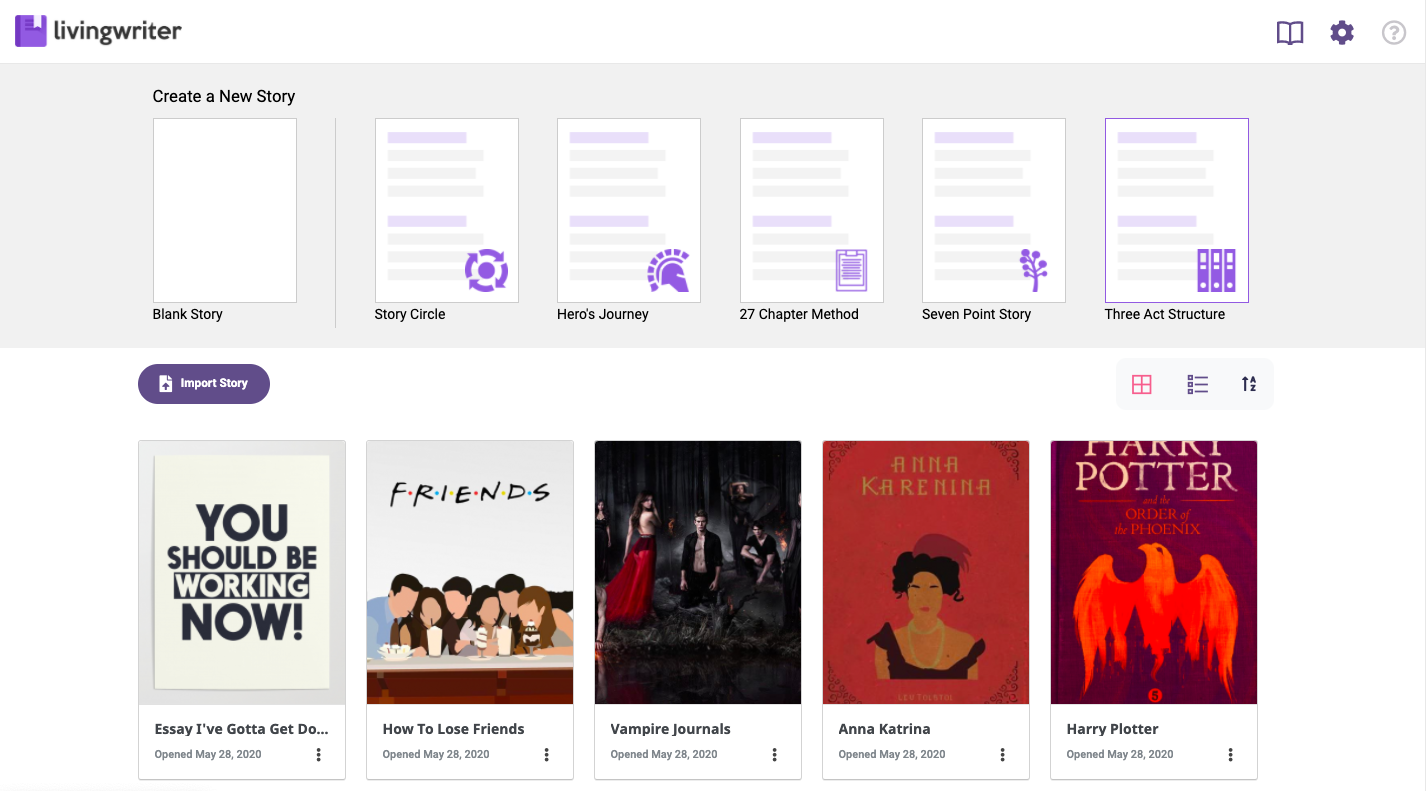The width and height of the screenshot is (1426, 791).
Task: Click the help question mark icon
Action: [x=1393, y=33]
